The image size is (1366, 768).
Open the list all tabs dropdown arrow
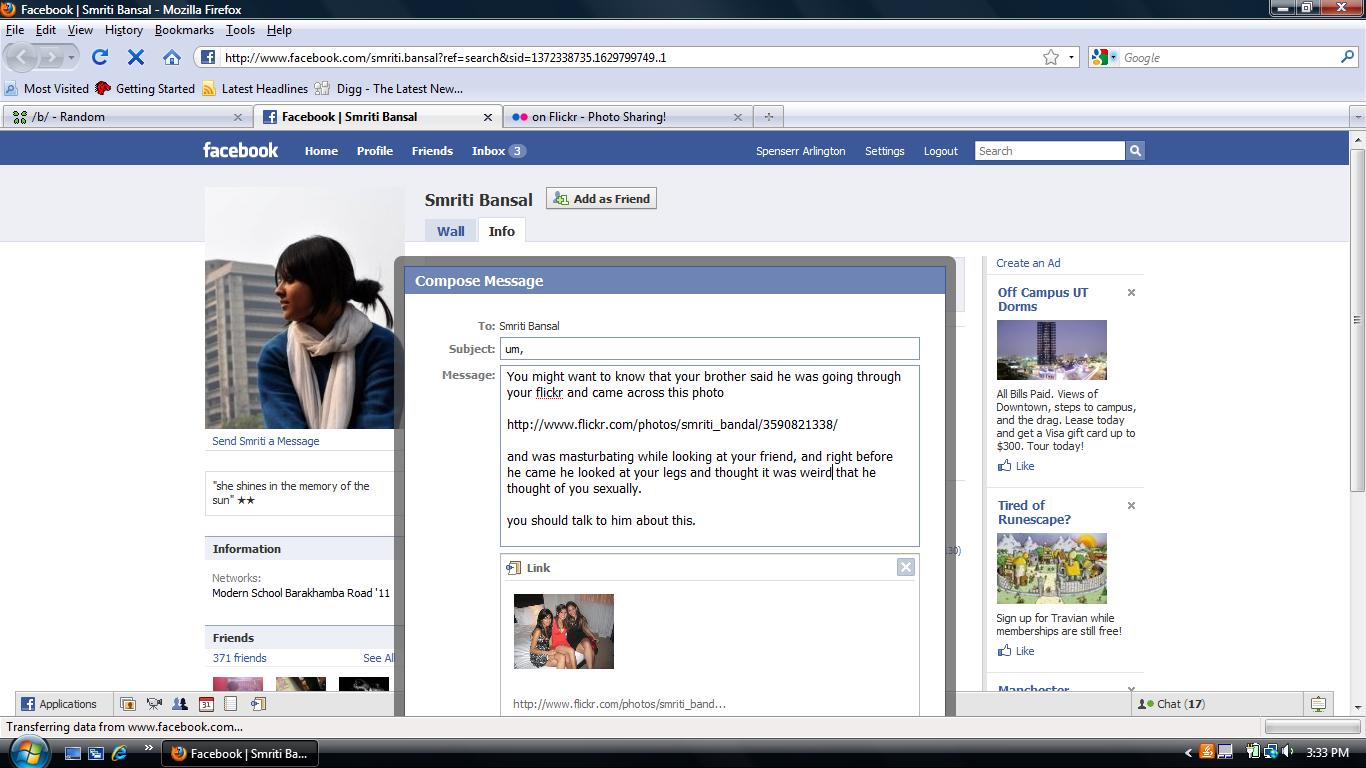click(x=1357, y=117)
